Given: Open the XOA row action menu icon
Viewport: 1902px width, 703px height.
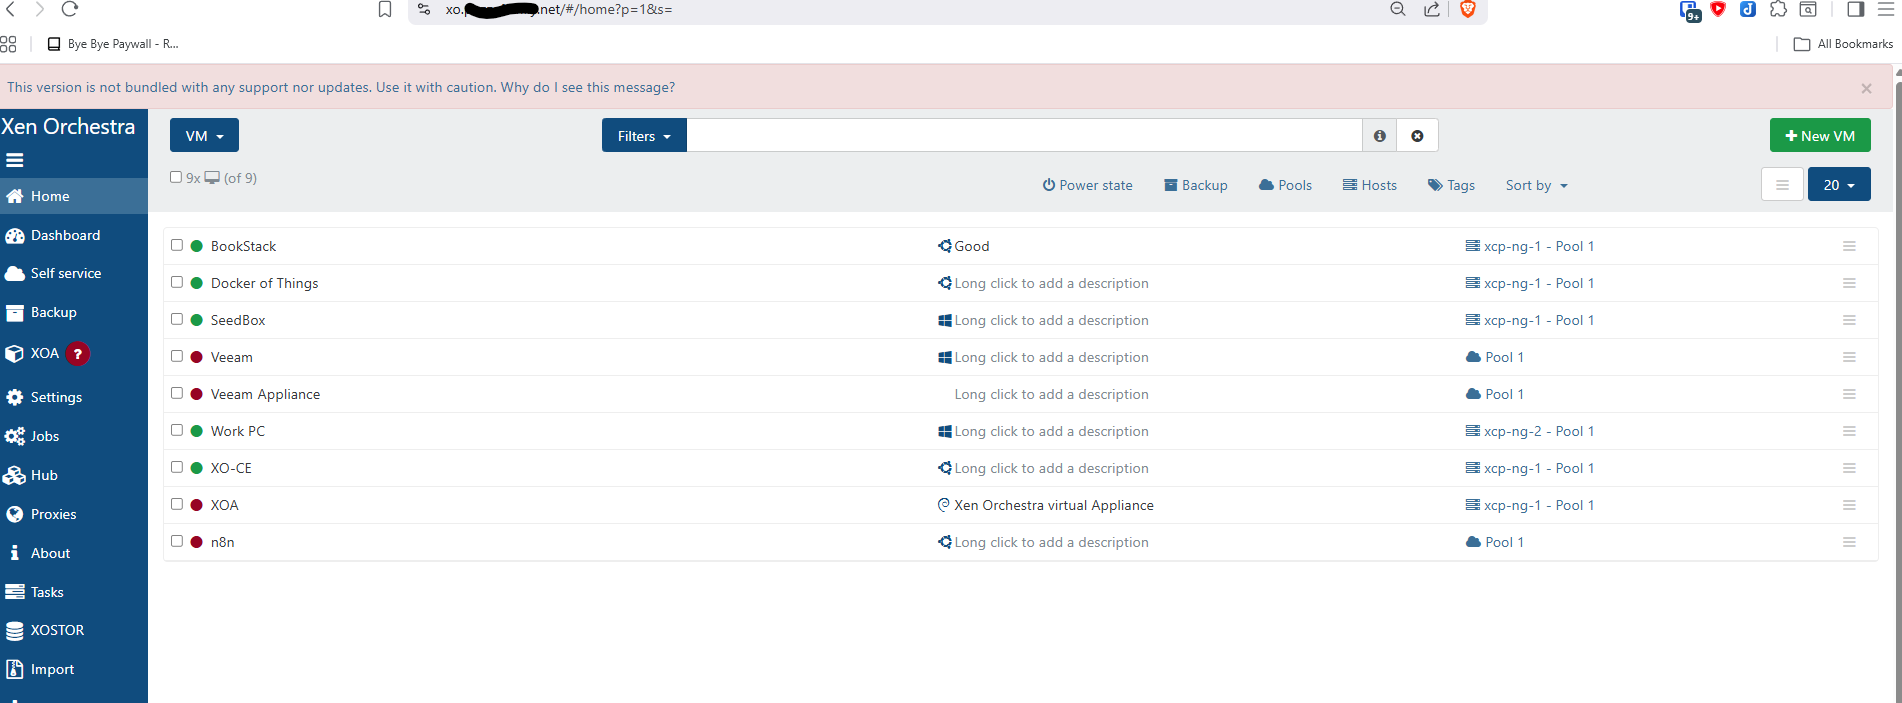Looking at the screenshot, I should point(1849,505).
